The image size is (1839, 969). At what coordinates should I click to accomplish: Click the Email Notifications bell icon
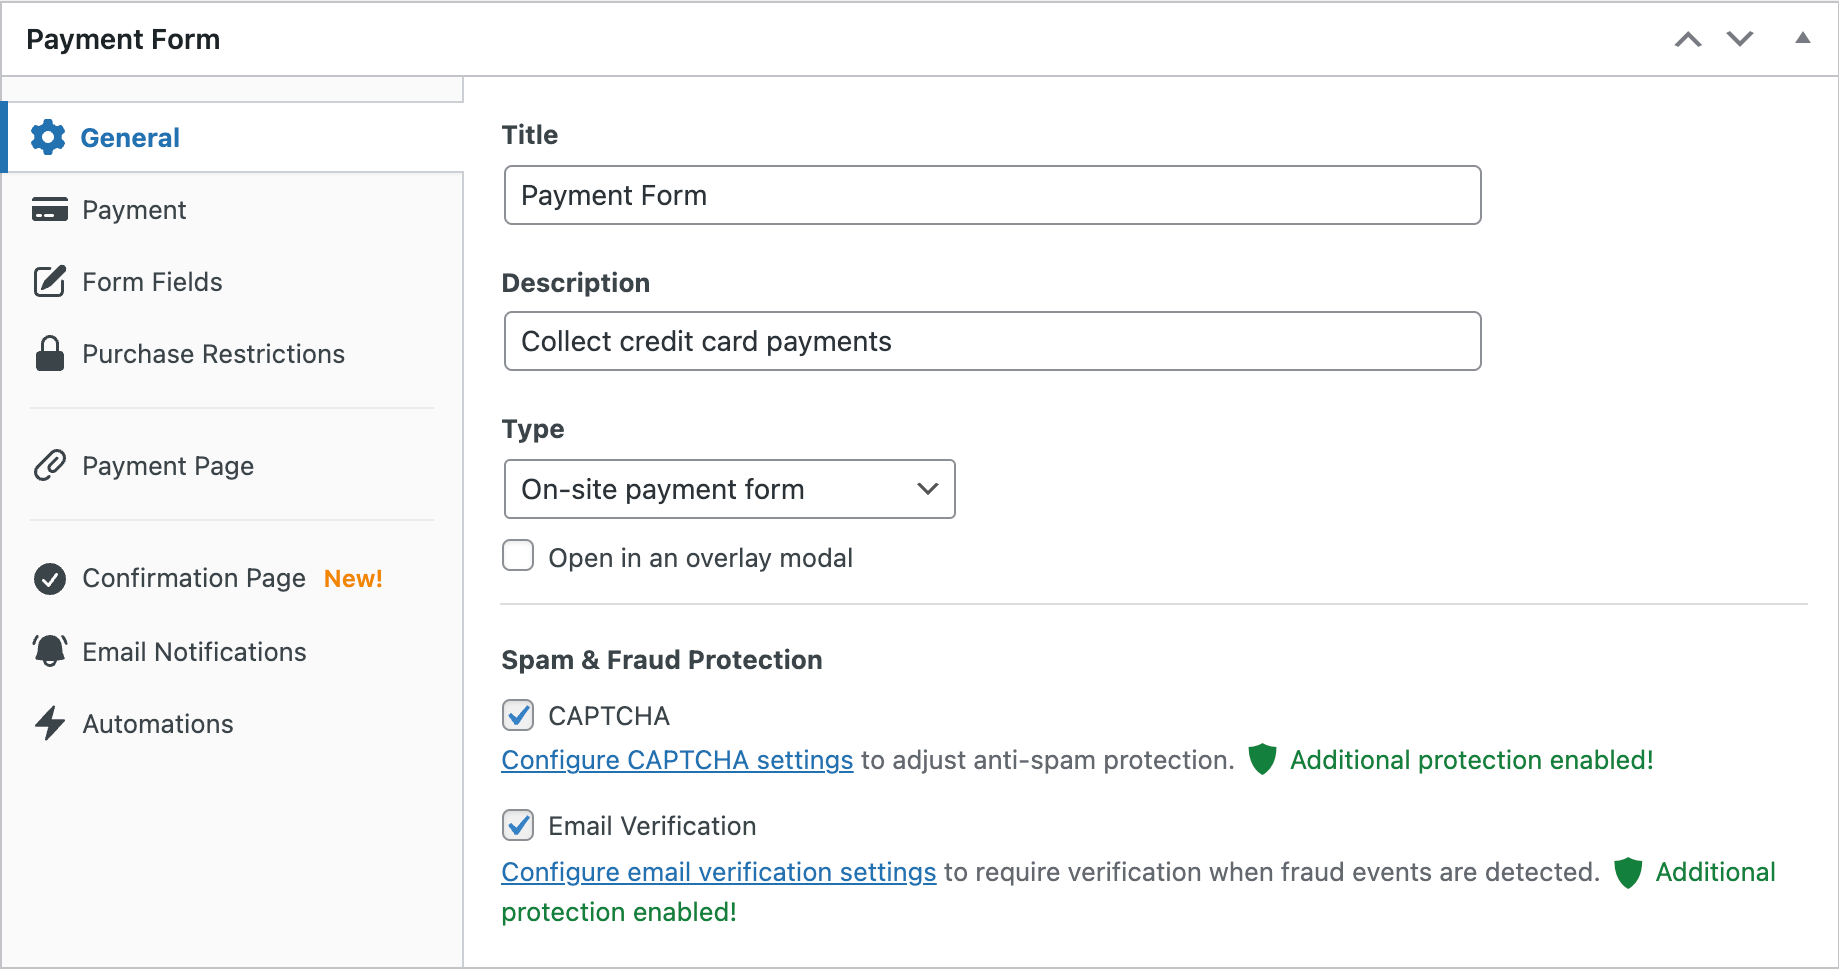coord(50,651)
